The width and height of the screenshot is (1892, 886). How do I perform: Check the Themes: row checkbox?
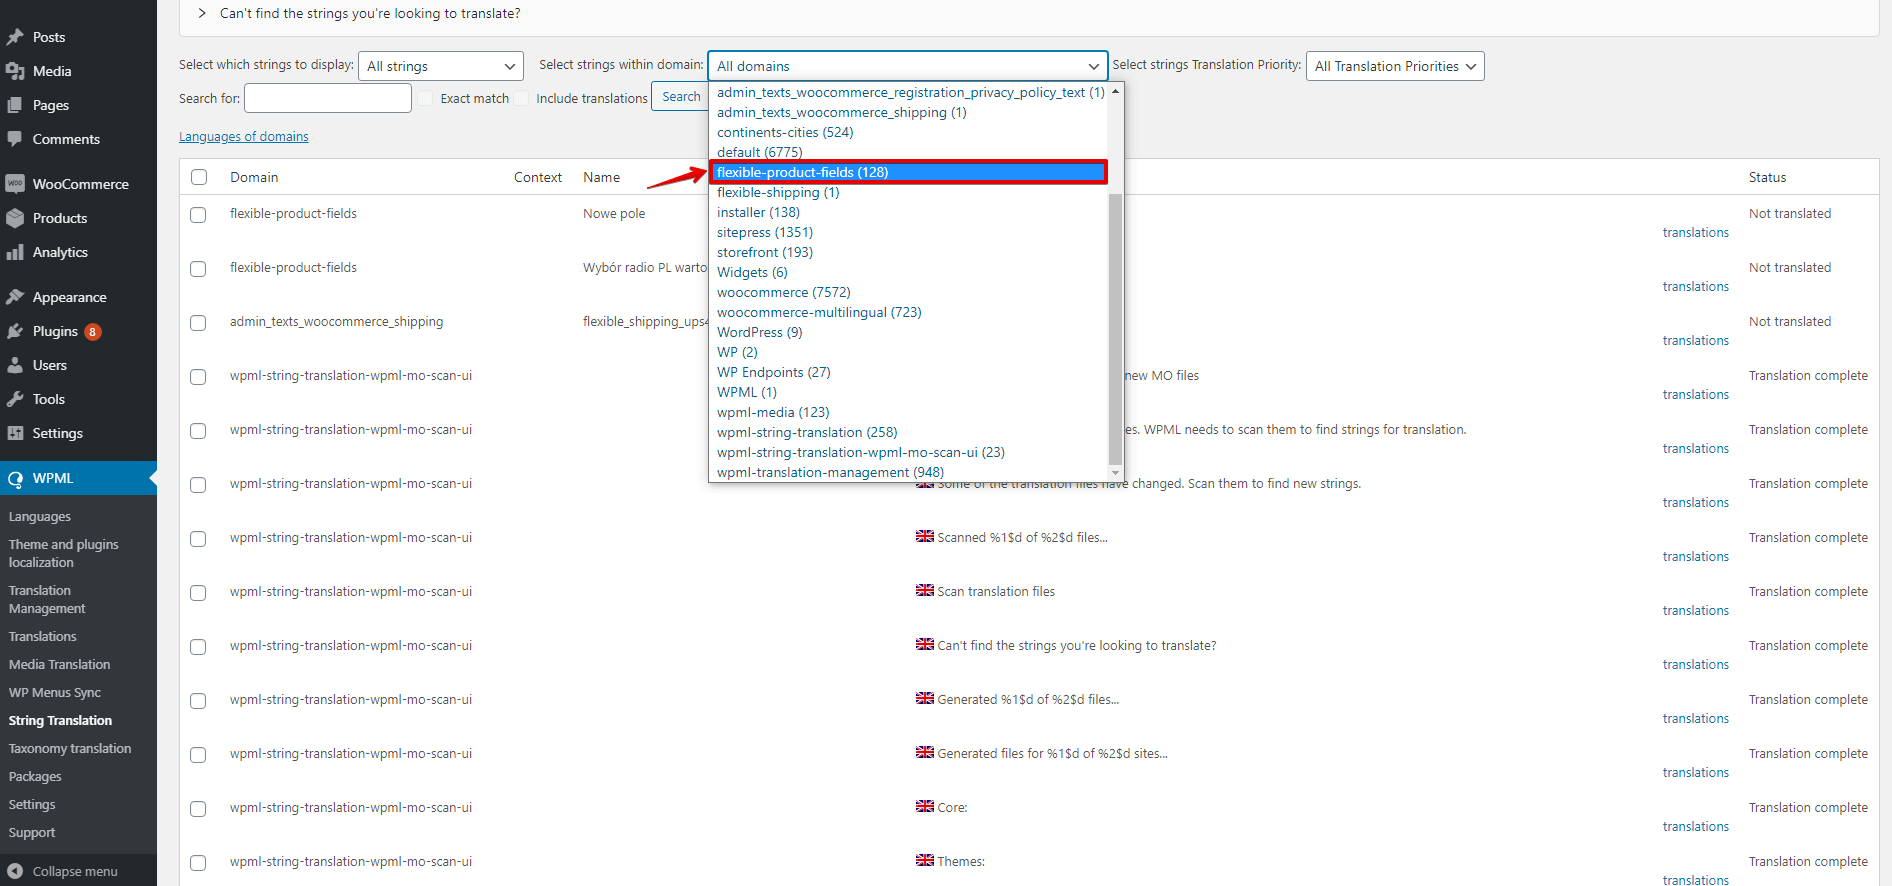[198, 863]
